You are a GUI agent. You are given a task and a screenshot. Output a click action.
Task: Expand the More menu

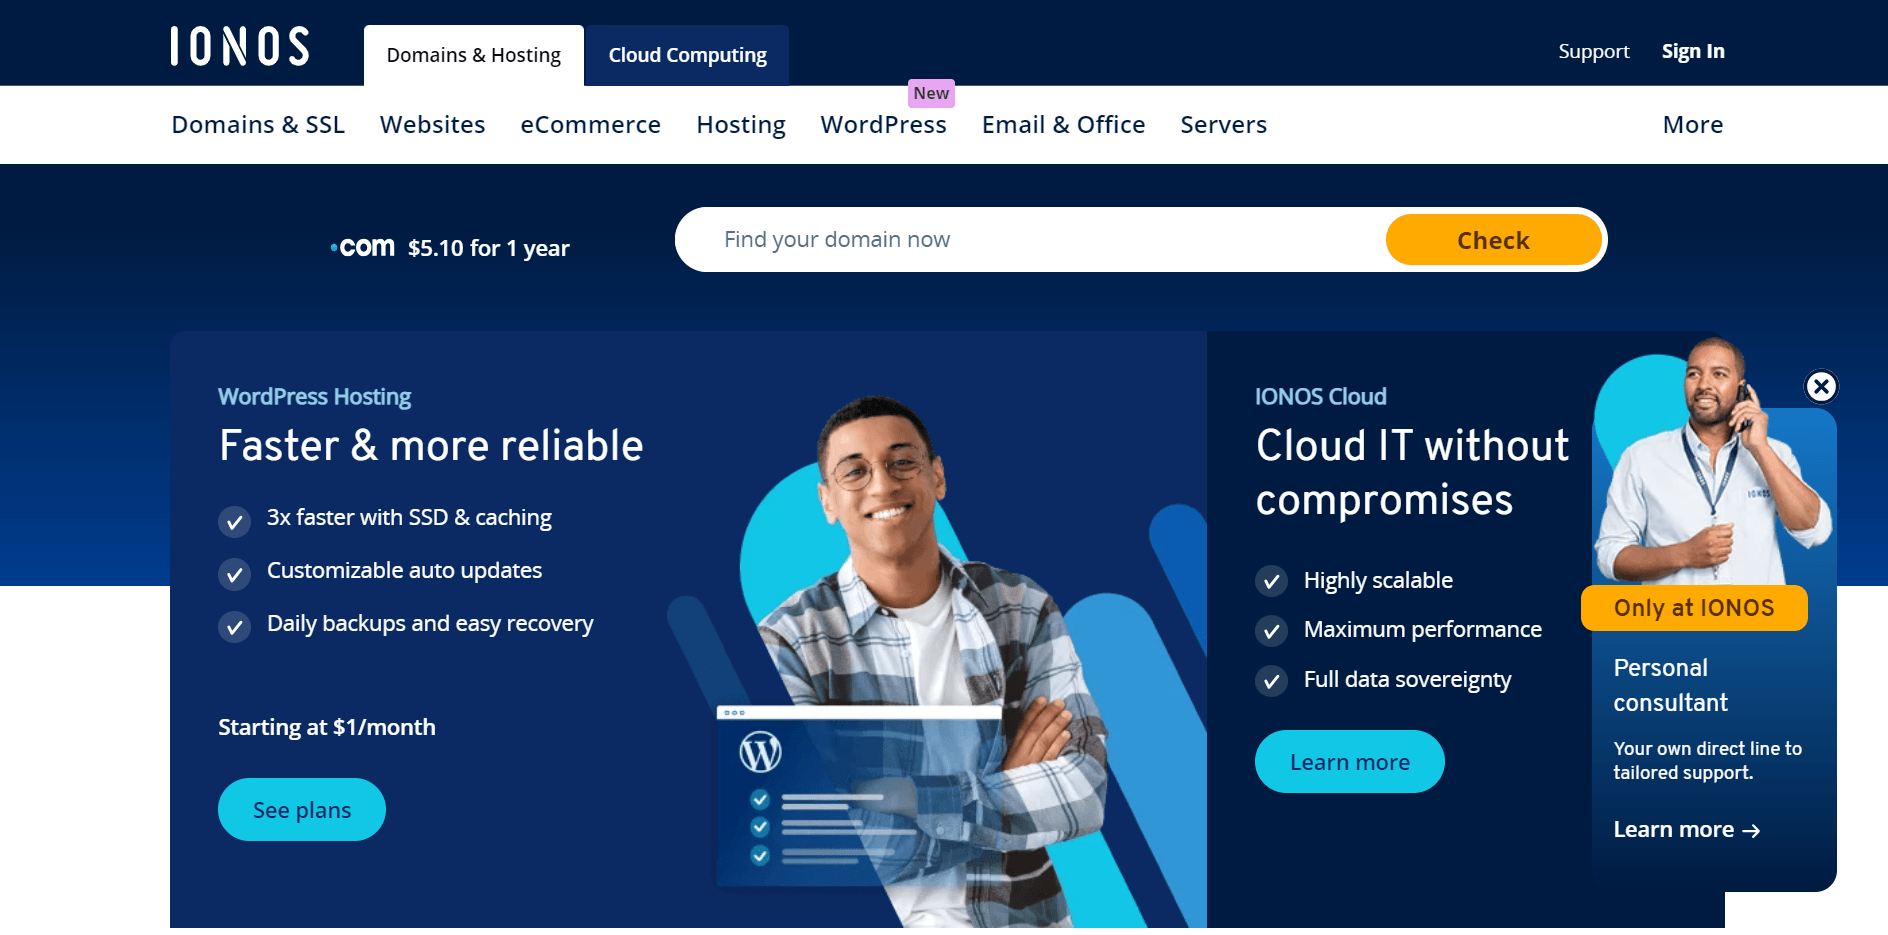tap(1692, 125)
